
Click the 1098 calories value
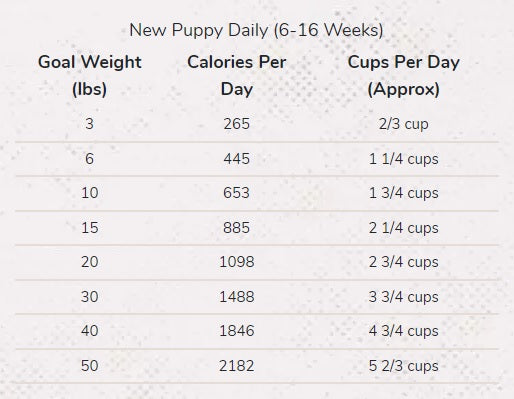pos(237,262)
